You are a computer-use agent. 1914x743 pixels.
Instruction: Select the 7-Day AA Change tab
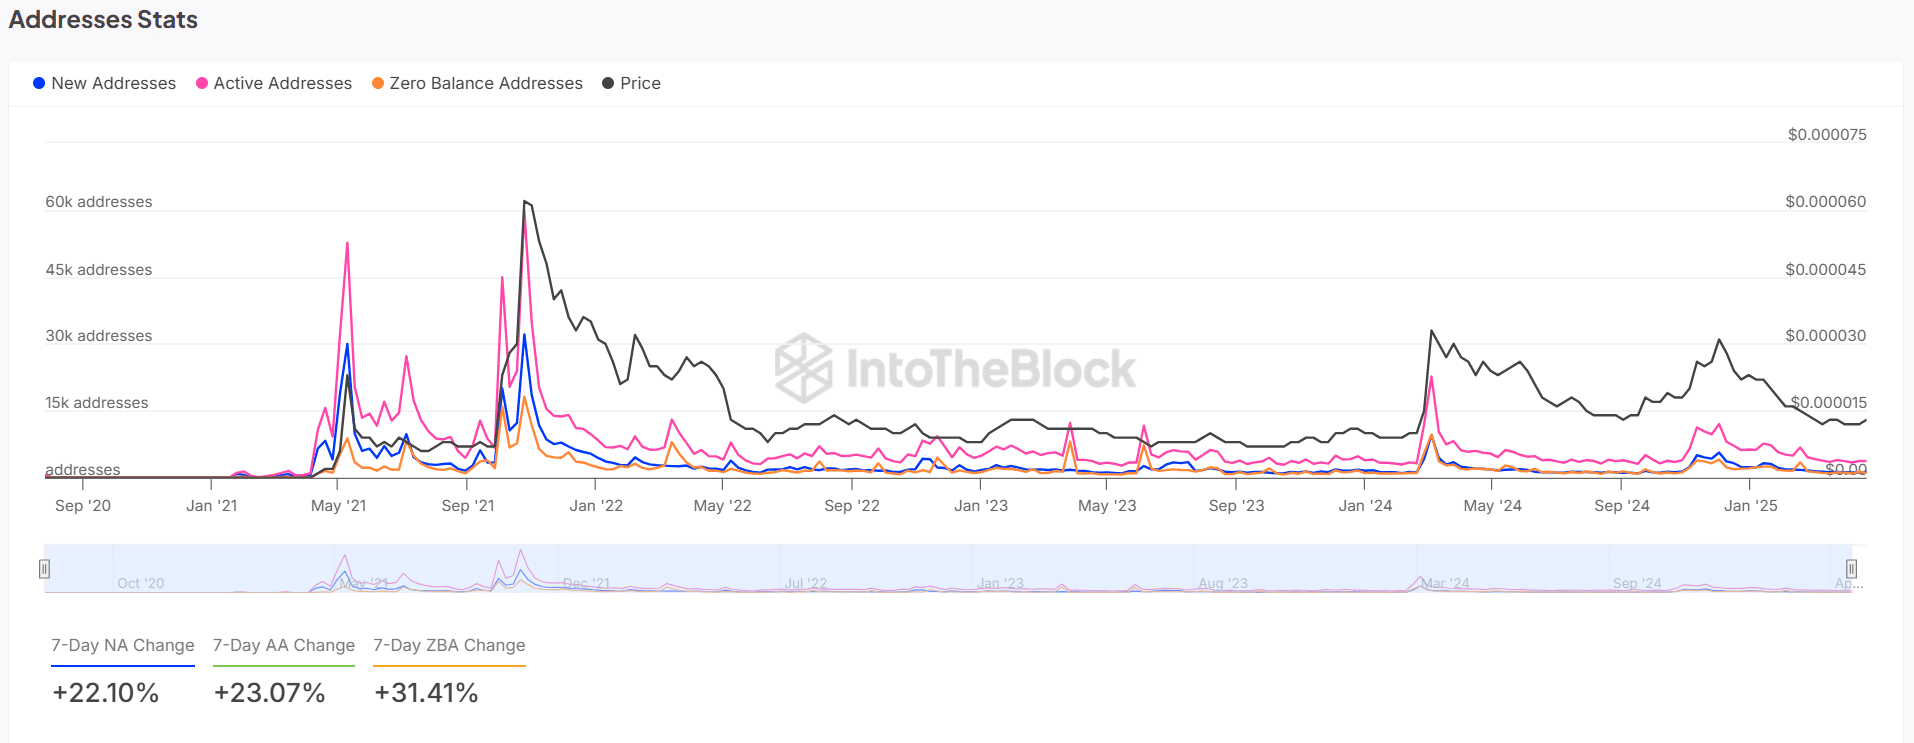[x=284, y=645]
